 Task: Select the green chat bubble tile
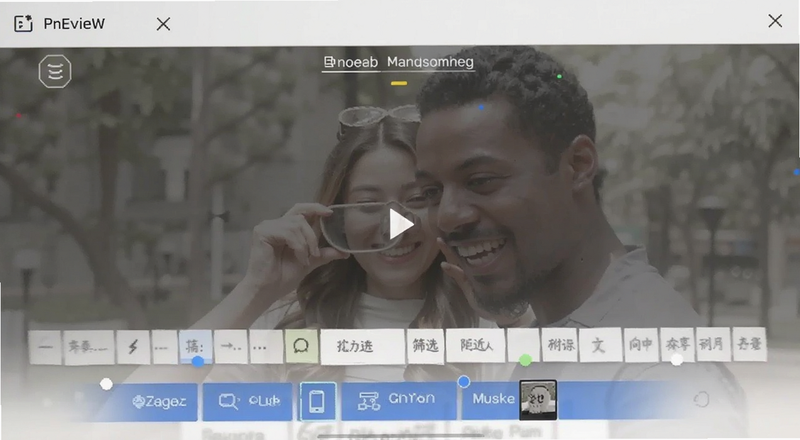[x=302, y=347]
